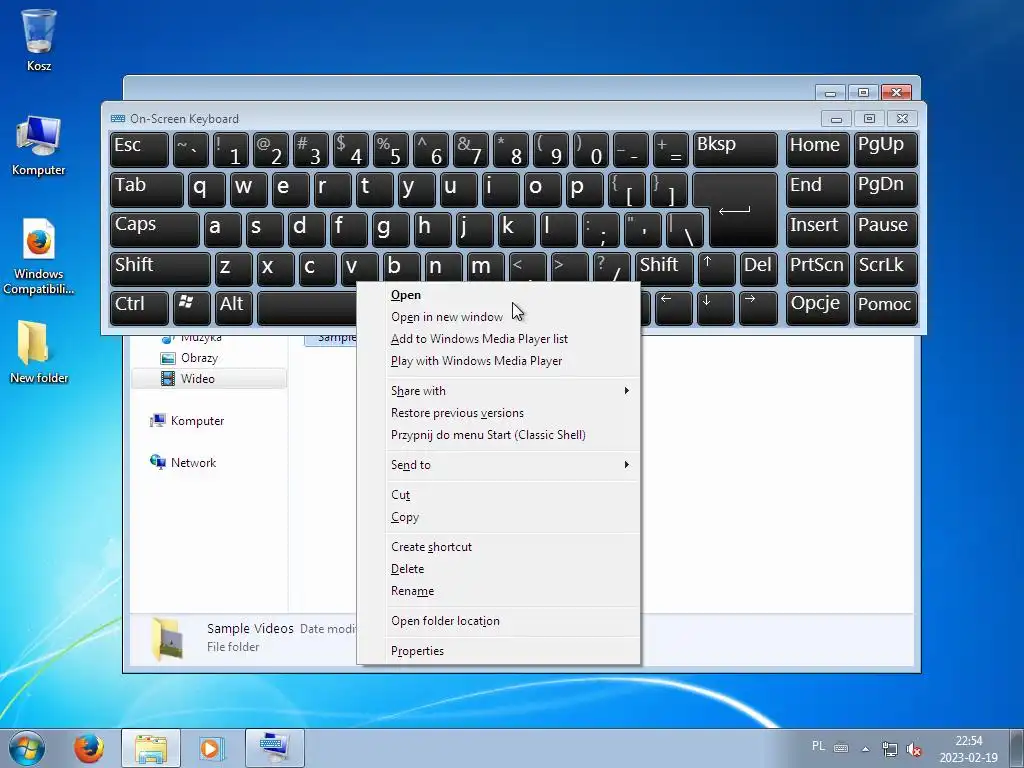Screen dimensions: 1024x768
Task: Toggle ScrLk on On-Screen Keyboard
Action: click(x=886, y=269)
